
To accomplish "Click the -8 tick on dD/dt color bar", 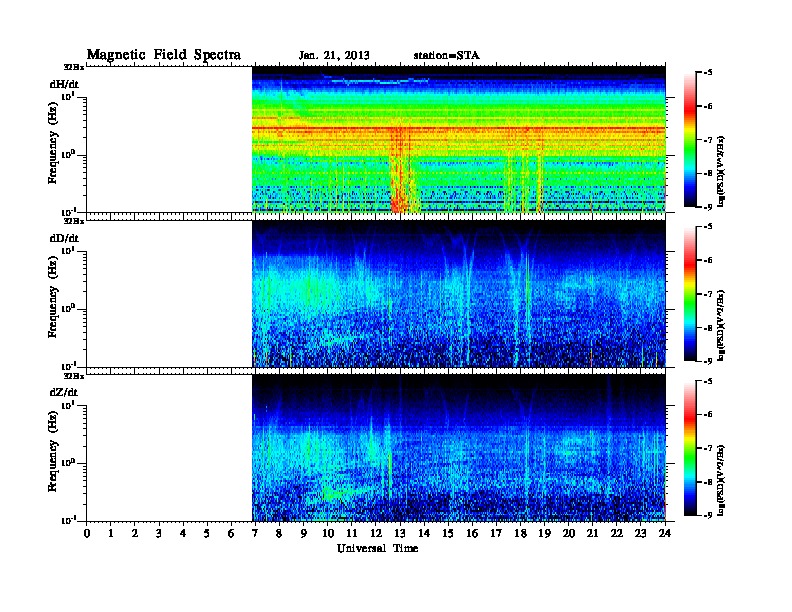I will 708,328.
